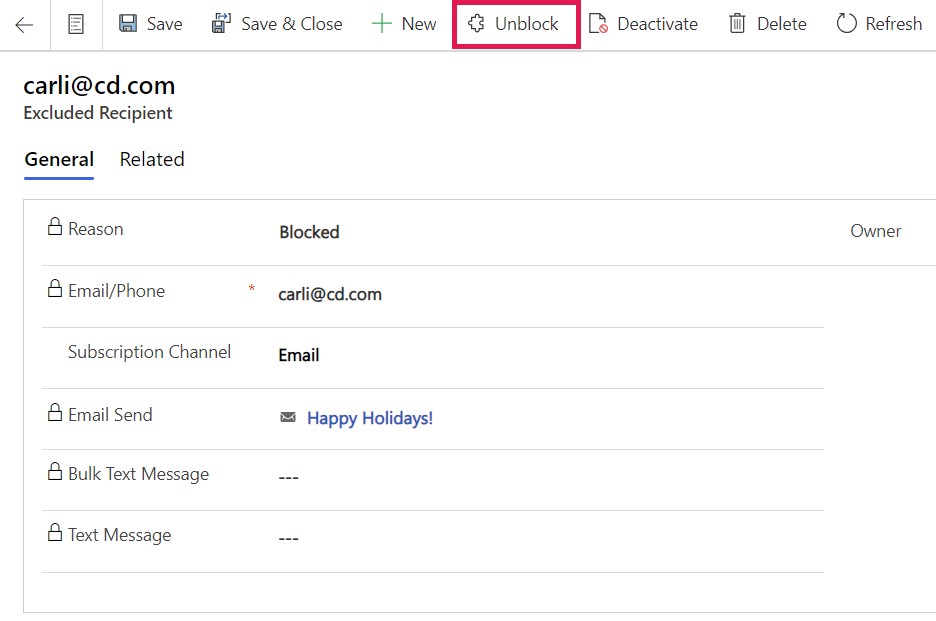This screenshot has height=621, width=936.
Task: Click the Text Message empty value
Action: tap(288, 539)
